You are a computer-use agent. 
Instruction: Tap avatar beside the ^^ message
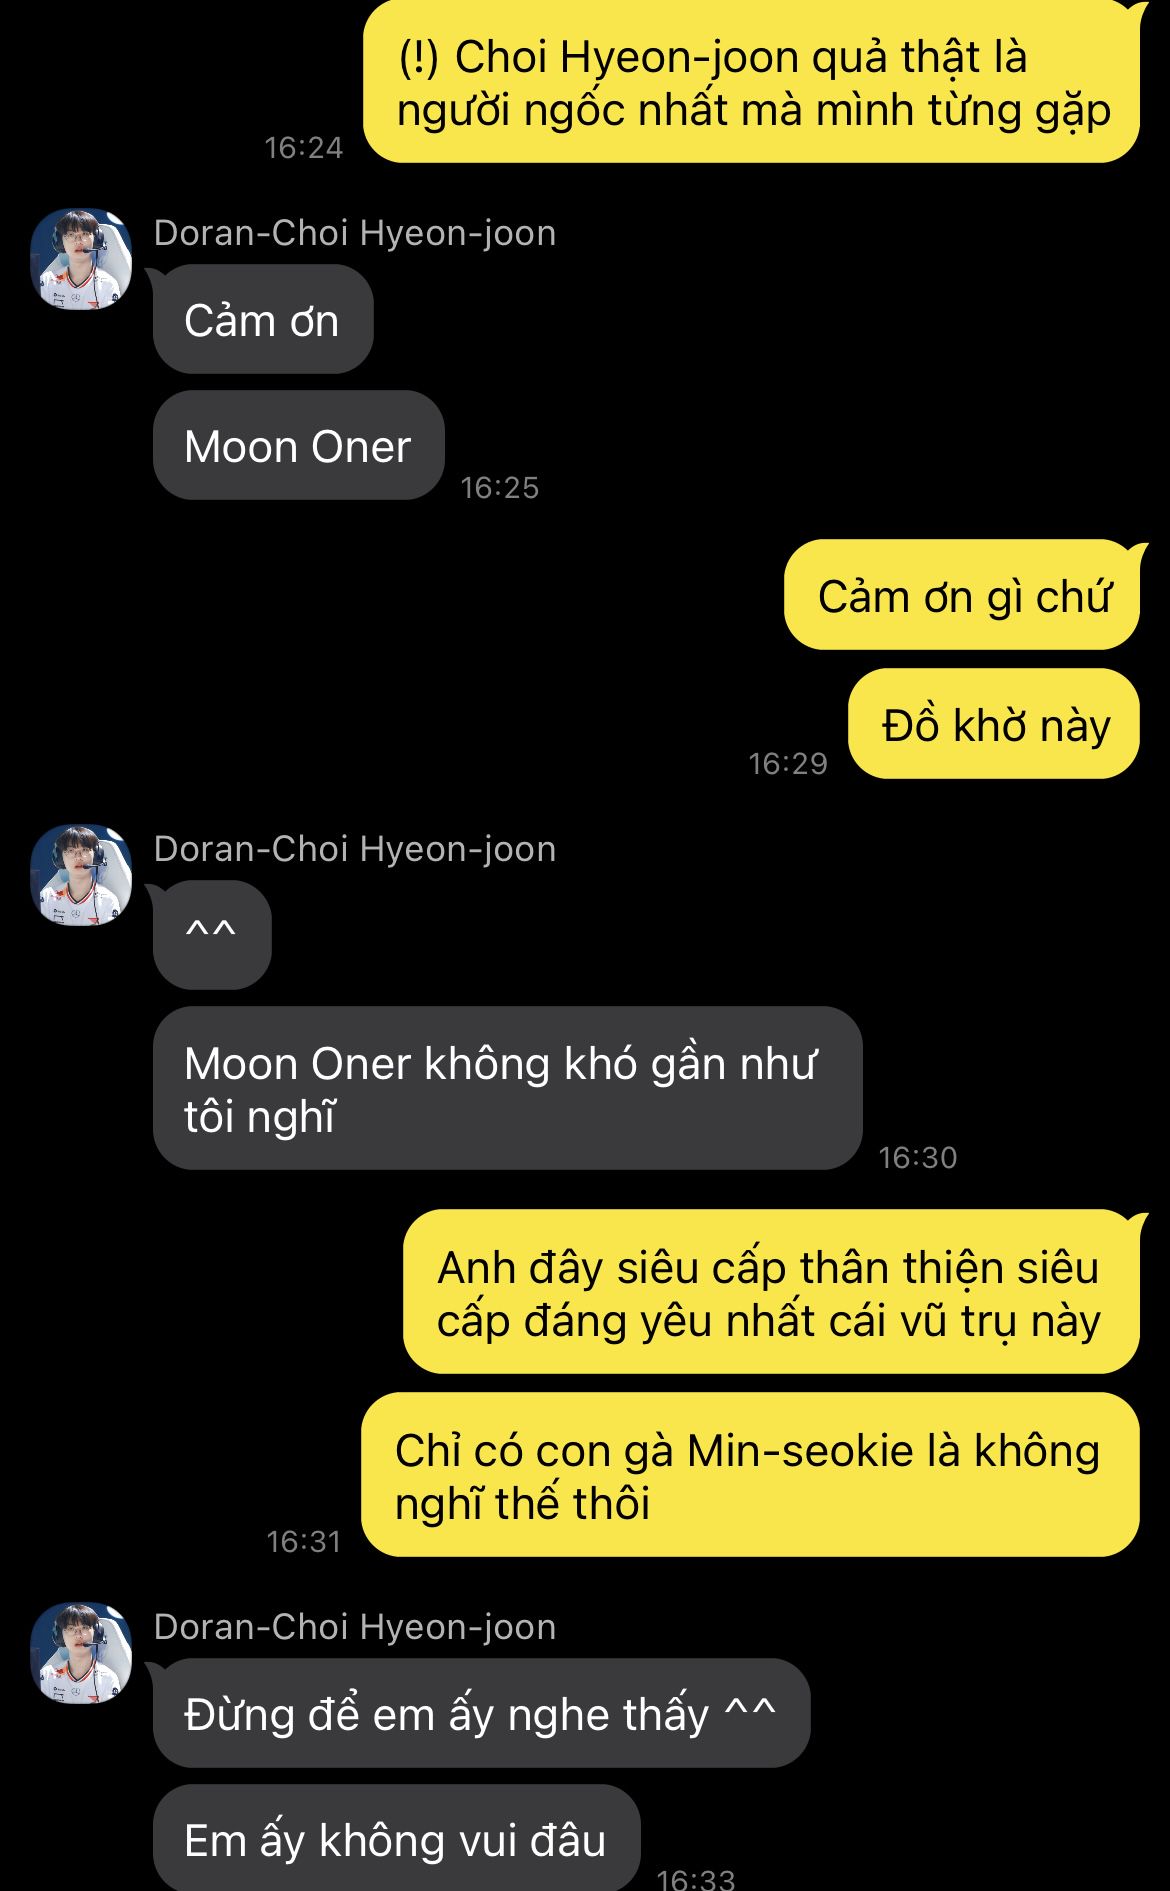pyautogui.click(x=81, y=875)
